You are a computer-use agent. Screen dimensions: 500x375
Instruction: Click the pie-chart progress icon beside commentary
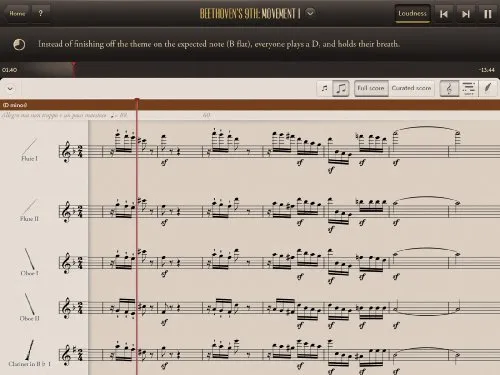[19, 44]
